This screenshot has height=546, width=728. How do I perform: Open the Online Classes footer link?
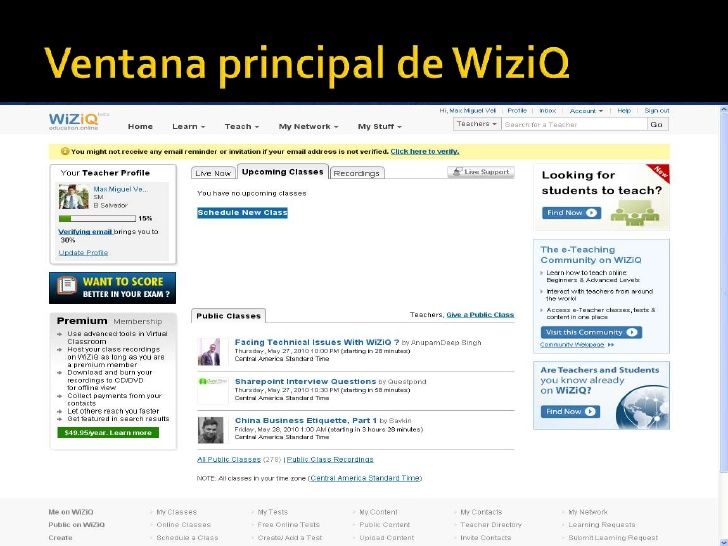tap(183, 525)
